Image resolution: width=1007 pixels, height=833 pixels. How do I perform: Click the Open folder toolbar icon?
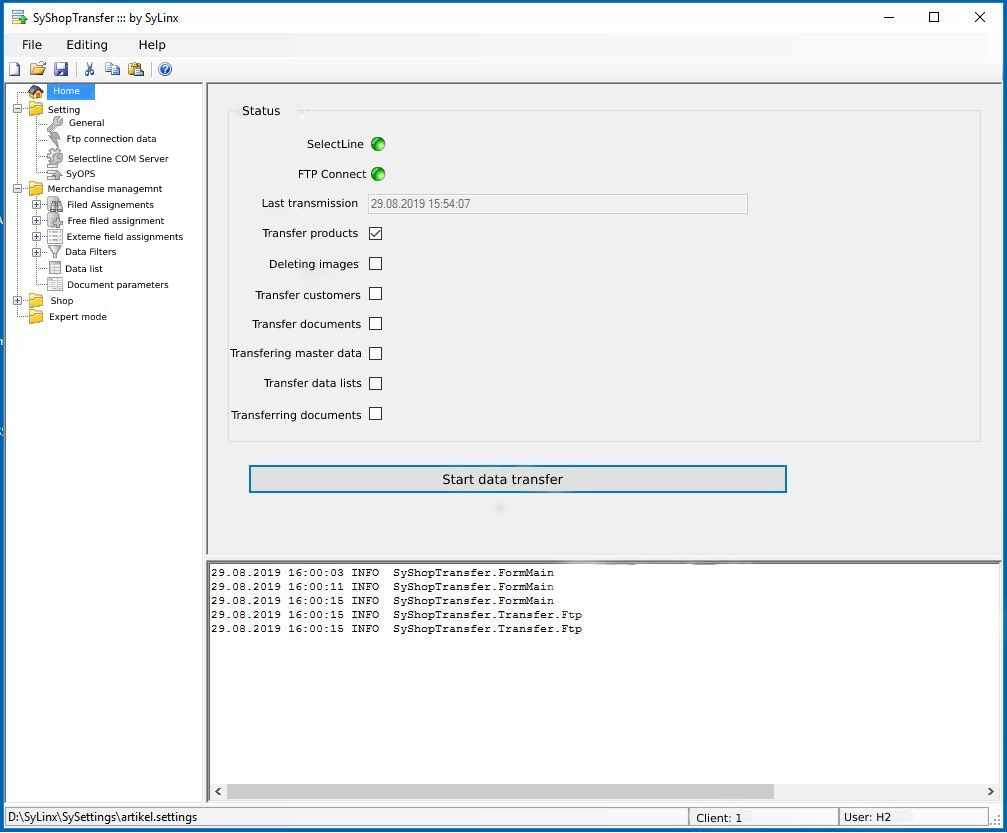[38, 69]
